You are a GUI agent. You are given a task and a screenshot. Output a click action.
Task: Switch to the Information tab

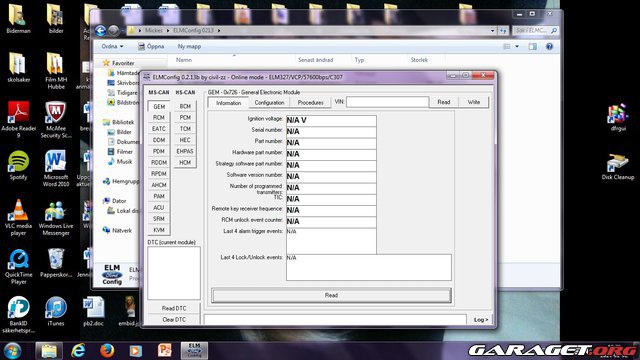click(x=228, y=103)
